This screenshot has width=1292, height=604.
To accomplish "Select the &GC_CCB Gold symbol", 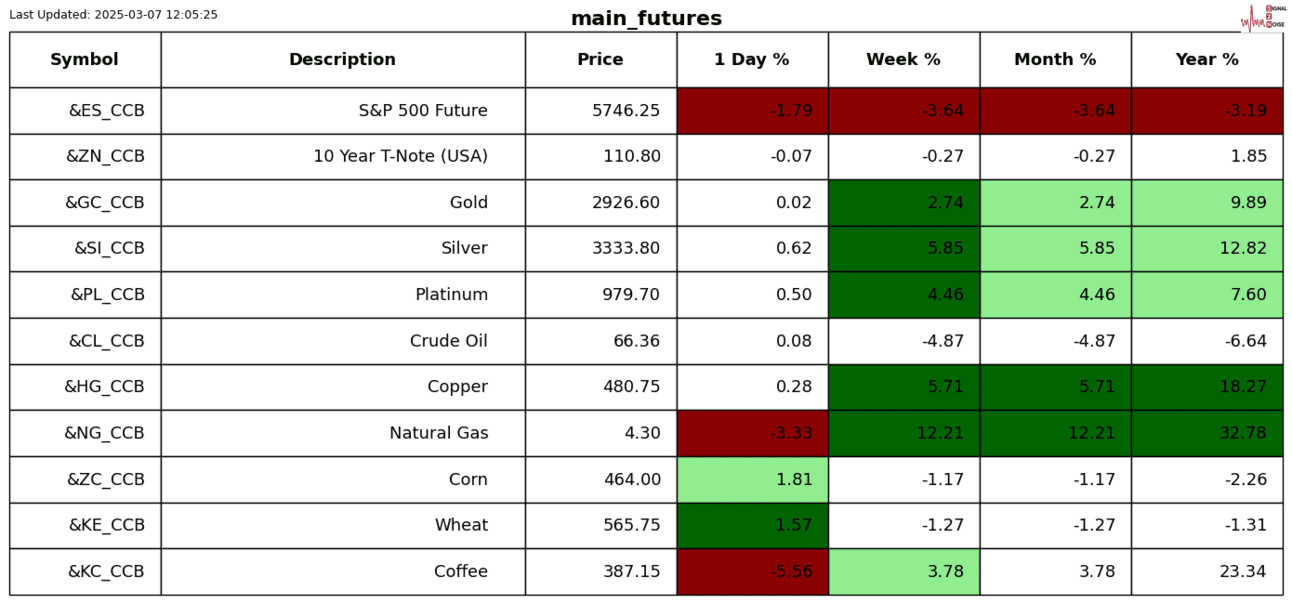I will 105,203.
